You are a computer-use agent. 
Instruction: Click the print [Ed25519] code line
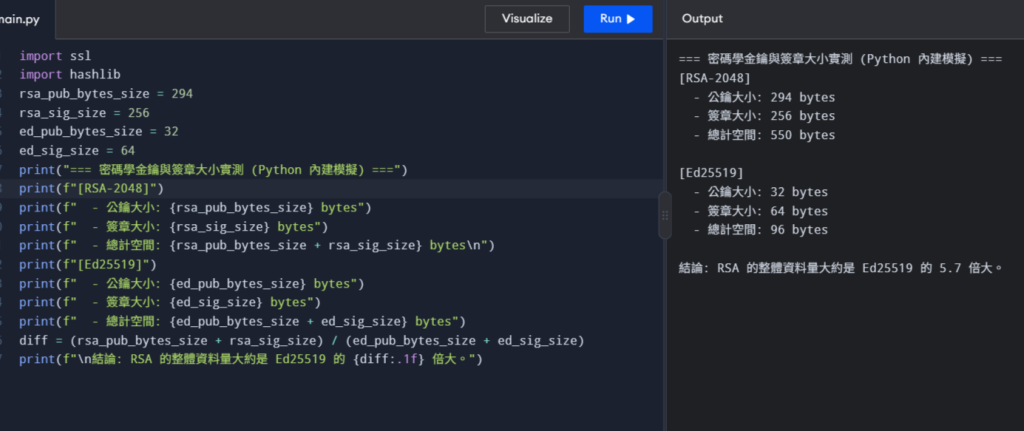click(88, 264)
